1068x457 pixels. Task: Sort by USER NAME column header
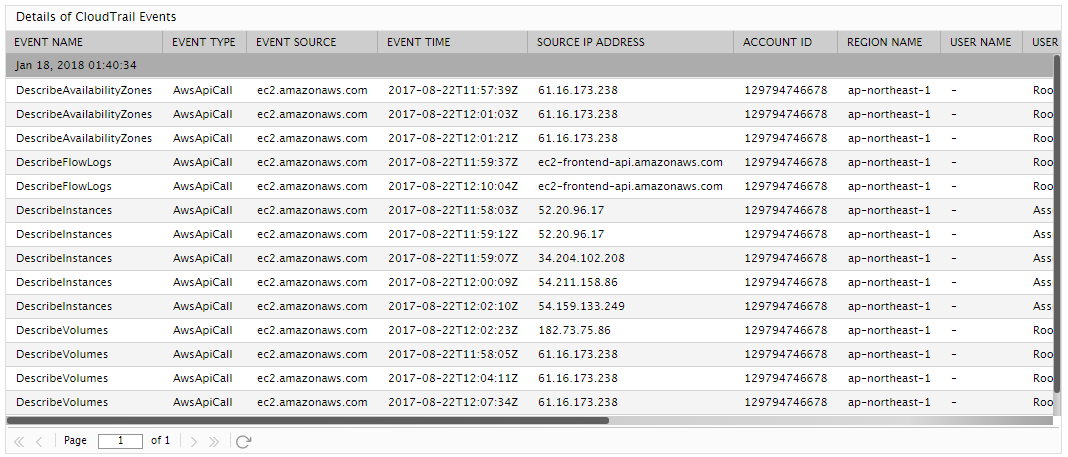pos(981,42)
